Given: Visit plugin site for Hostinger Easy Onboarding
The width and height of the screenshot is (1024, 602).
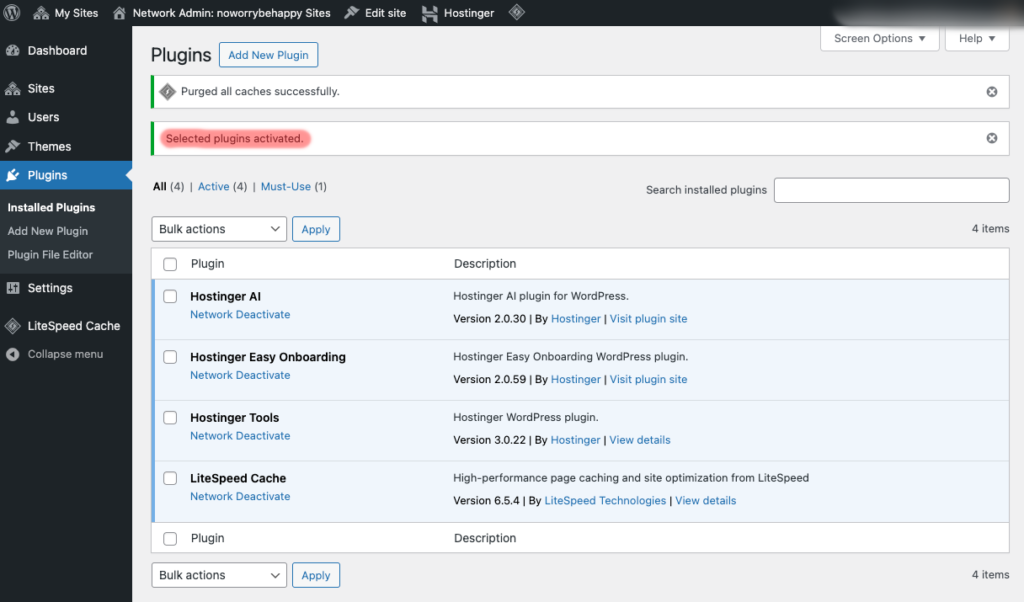Looking at the screenshot, I should tap(648, 379).
